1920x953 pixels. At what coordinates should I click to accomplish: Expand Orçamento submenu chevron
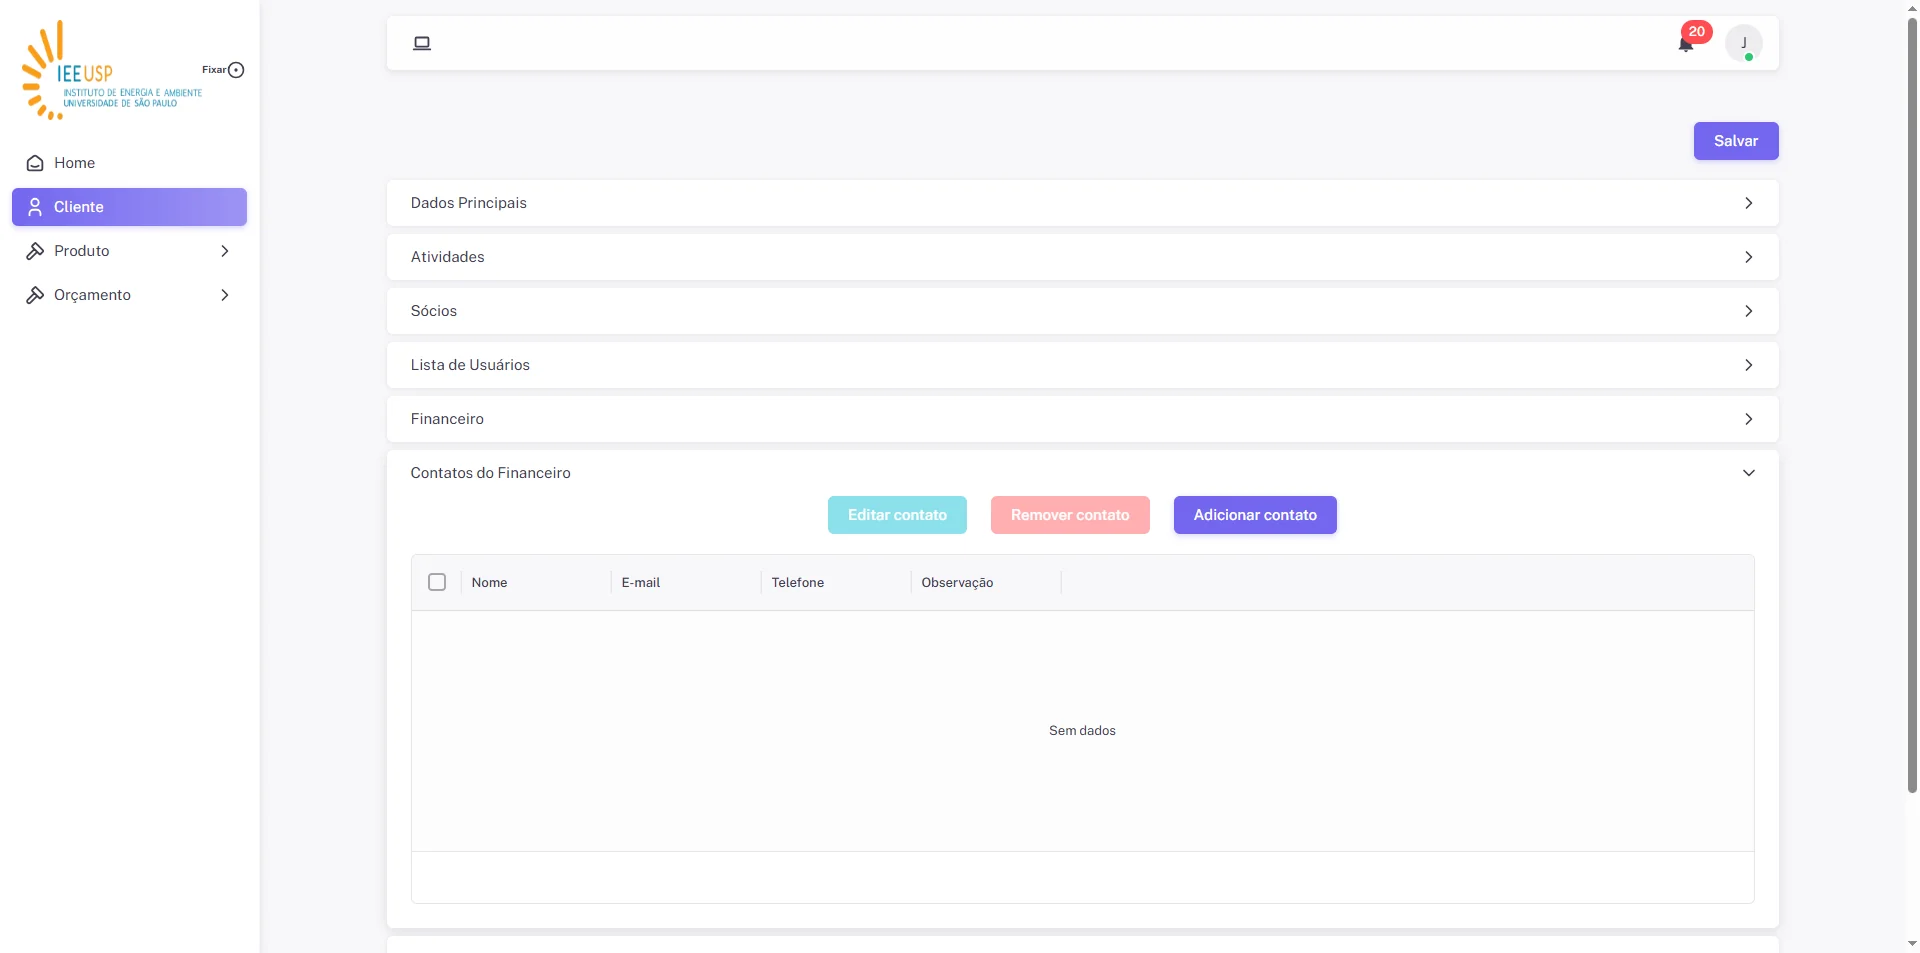pos(225,295)
